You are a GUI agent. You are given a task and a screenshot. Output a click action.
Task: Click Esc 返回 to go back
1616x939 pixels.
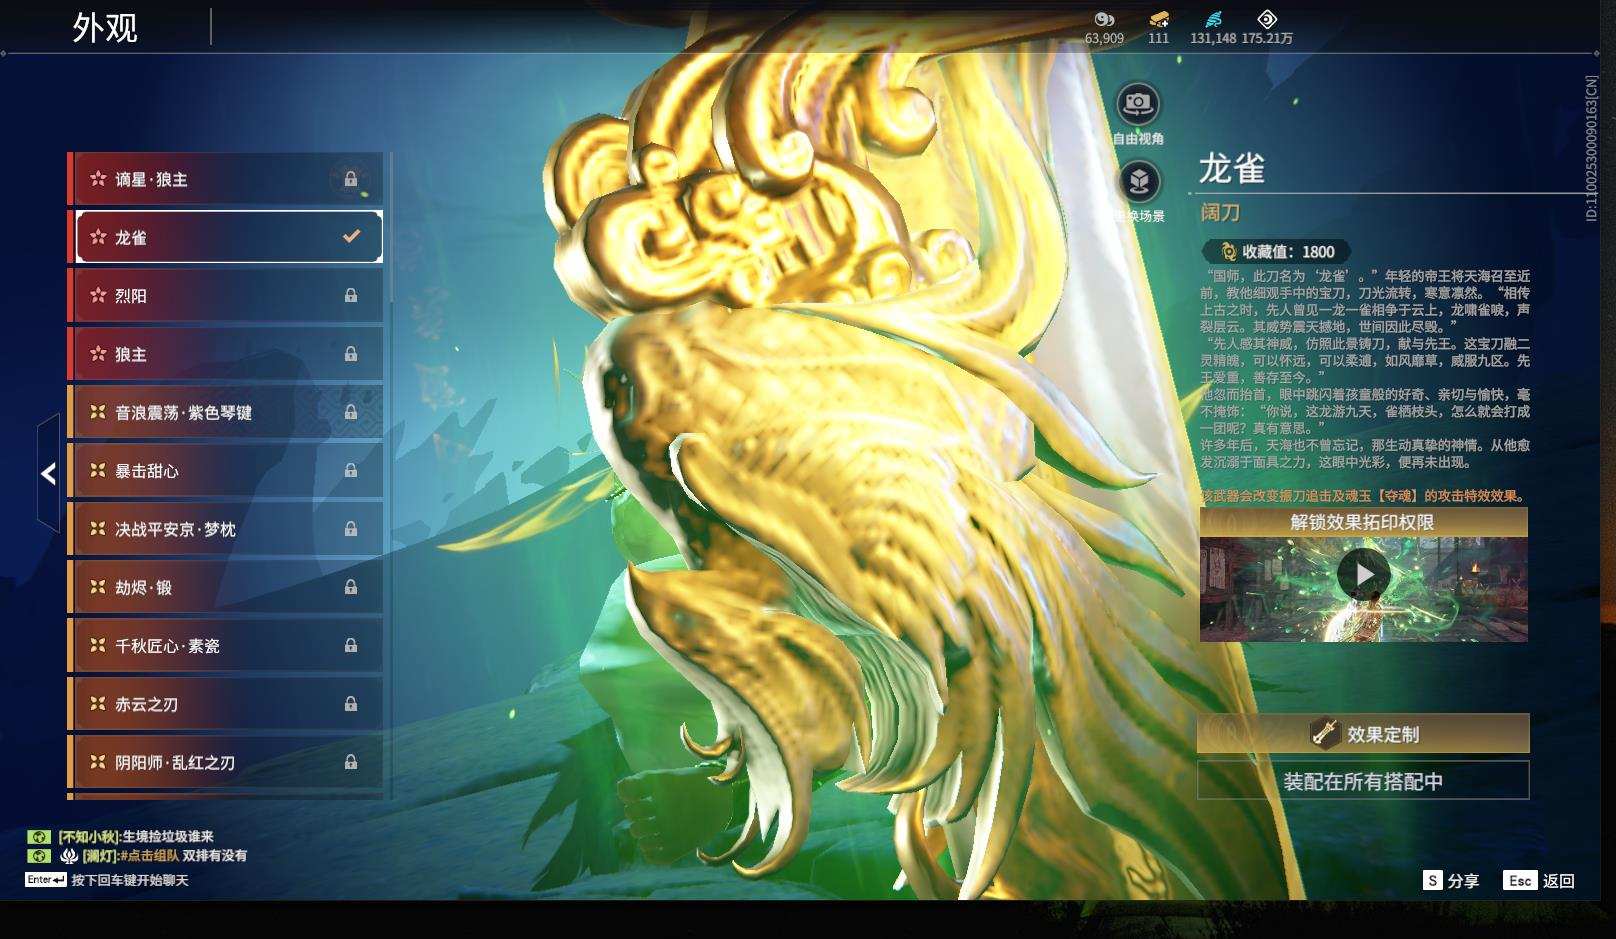[1540, 881]
